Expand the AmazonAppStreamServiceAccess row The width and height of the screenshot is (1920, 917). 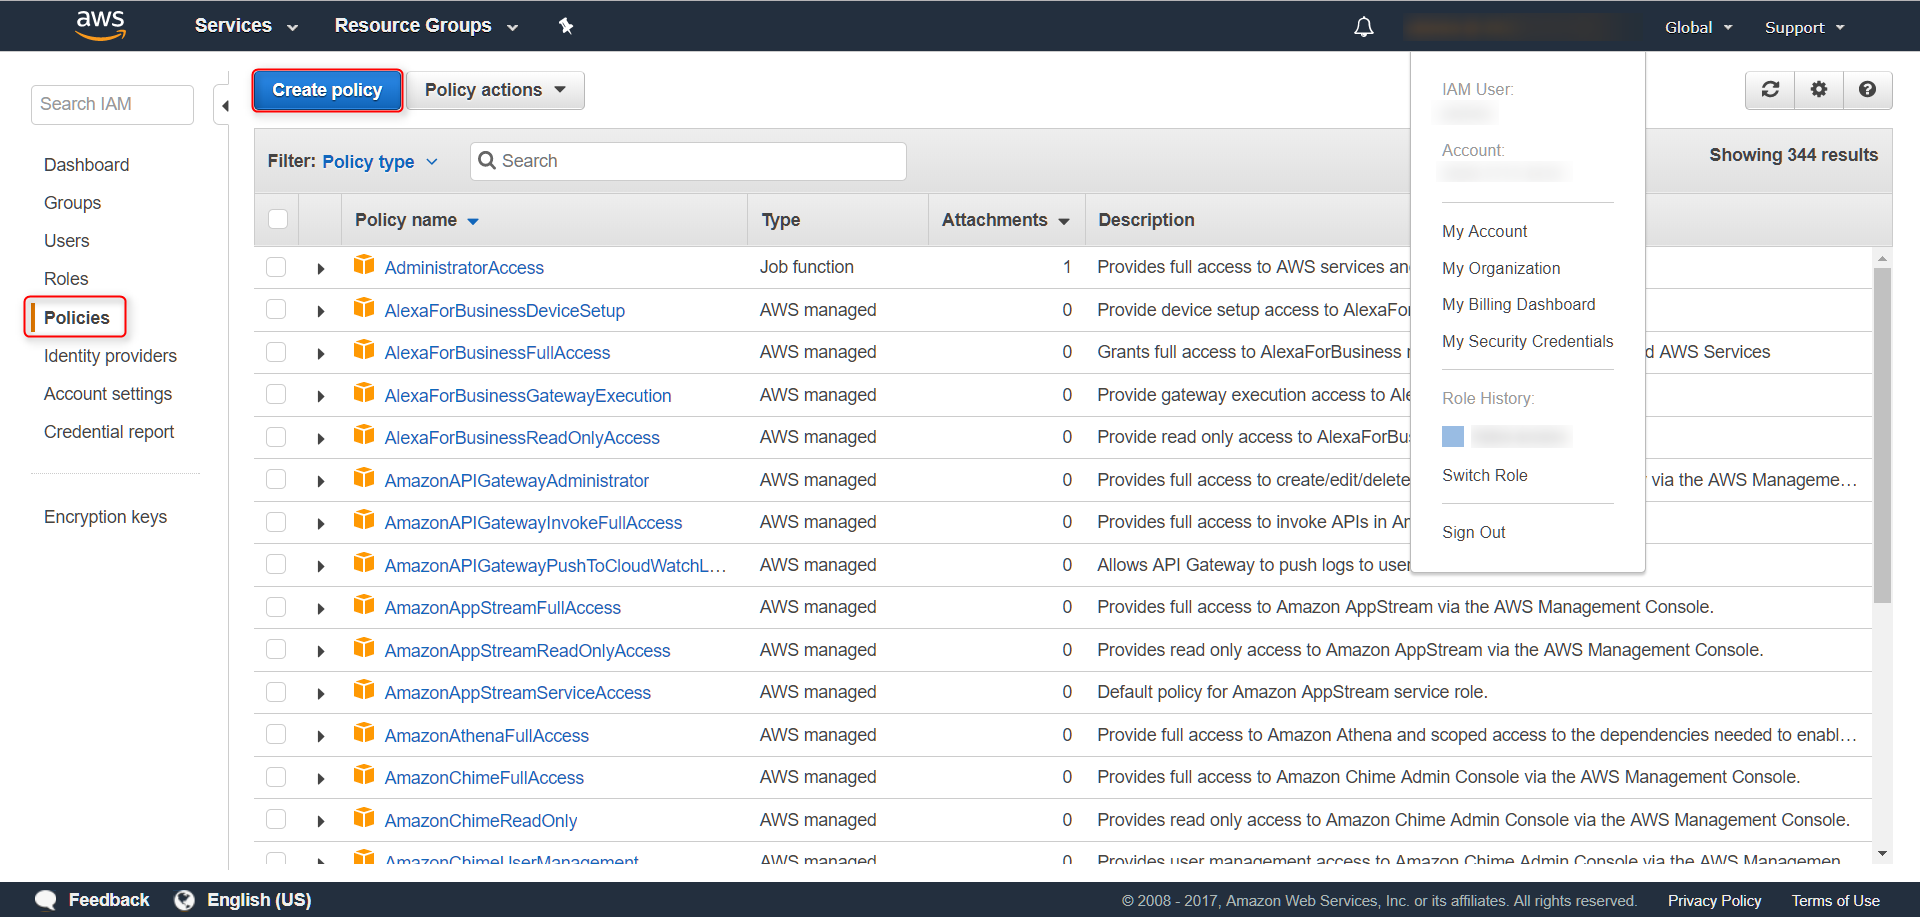click(321, 693)
